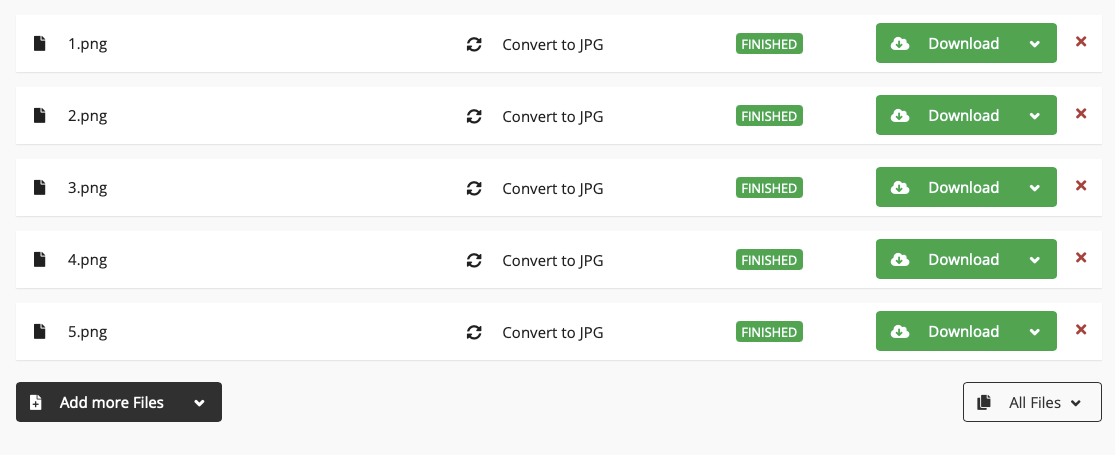This screenshot has width=1115, height=455.
Task: Click the convert arrows icon for 1.png
Action: tap(474, 44)
